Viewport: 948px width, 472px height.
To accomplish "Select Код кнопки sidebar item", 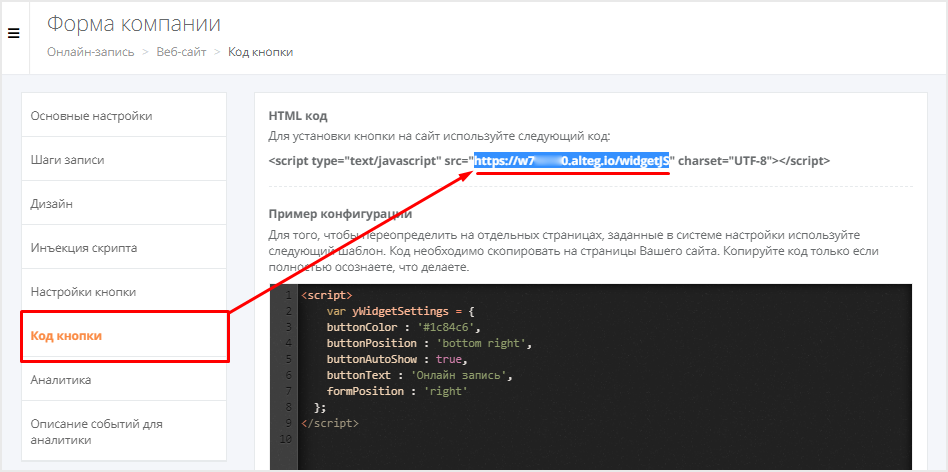I will pos(124,336).
